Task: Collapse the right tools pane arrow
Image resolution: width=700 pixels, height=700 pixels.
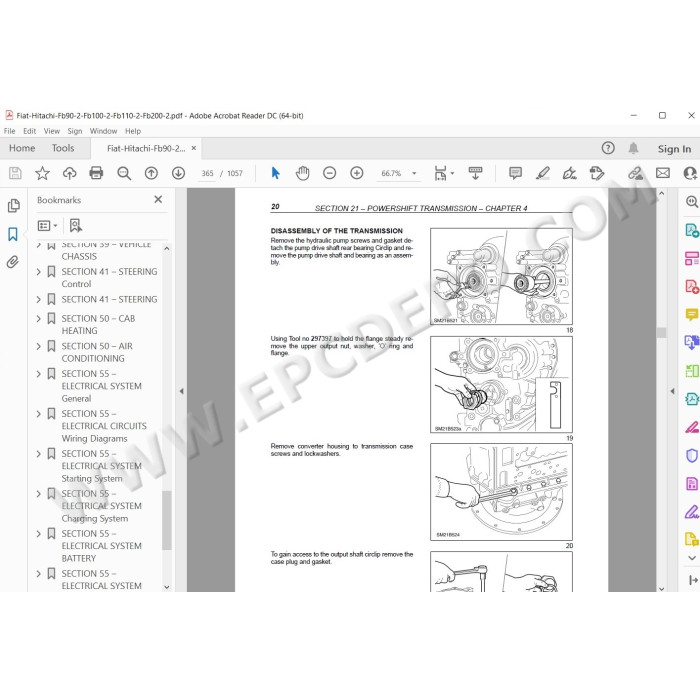Action: coord(672,391)
